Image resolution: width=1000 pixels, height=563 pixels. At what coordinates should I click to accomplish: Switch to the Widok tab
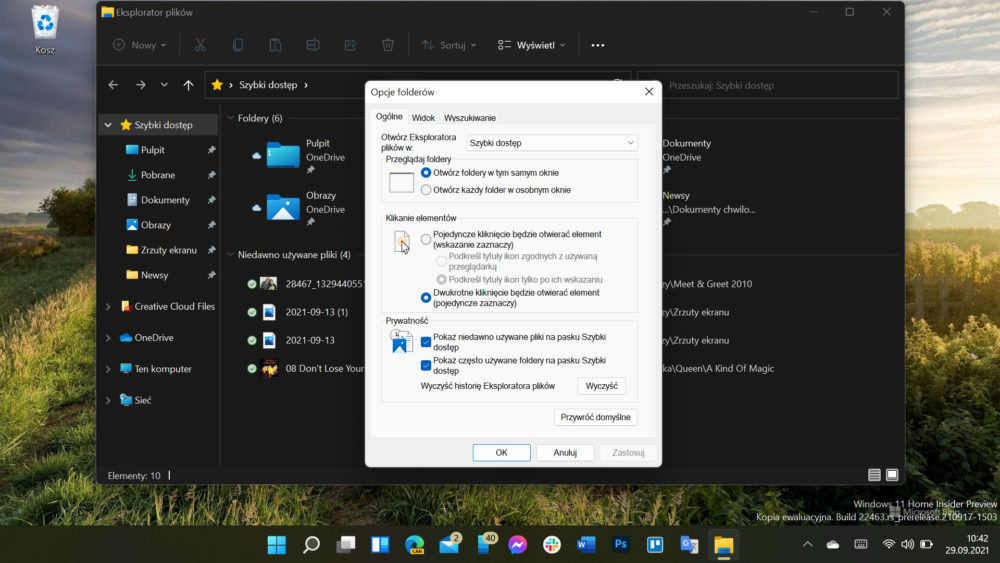click(x=423, y=118)
